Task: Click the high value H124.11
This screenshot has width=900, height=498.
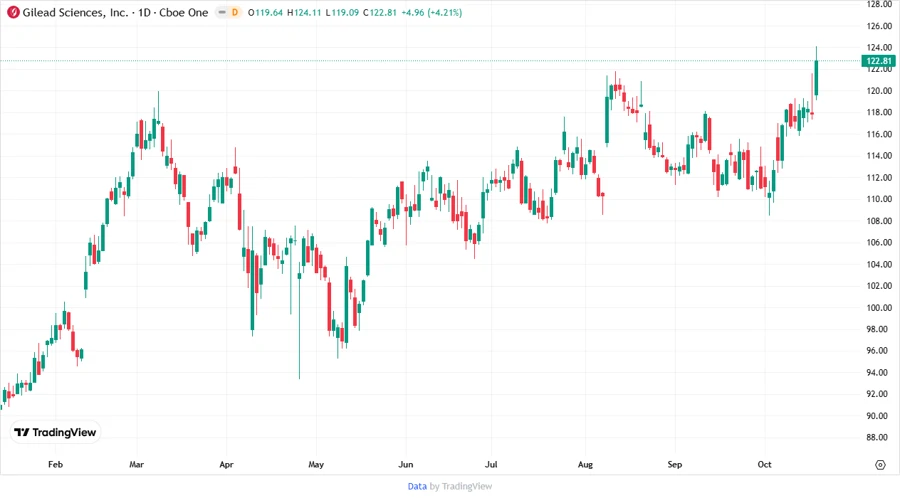Action: tap(304, 13)
